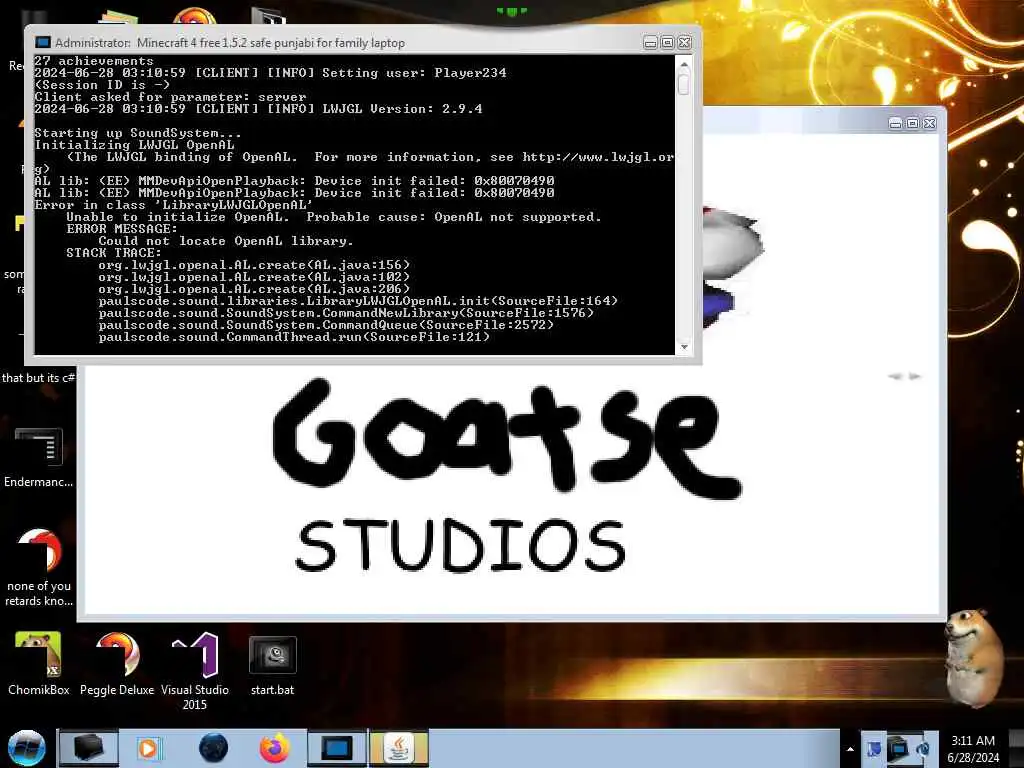Click 'Client asked for parameter: server' line
1024x768 pixels.
tap(170, 97)
